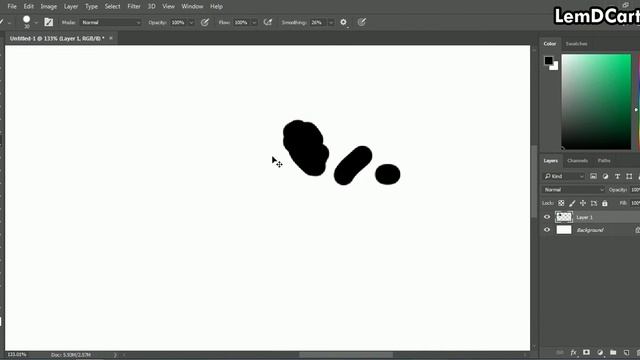Filter layers by pixel layers icon
640x360 pixels.
(x=593, y=176)
